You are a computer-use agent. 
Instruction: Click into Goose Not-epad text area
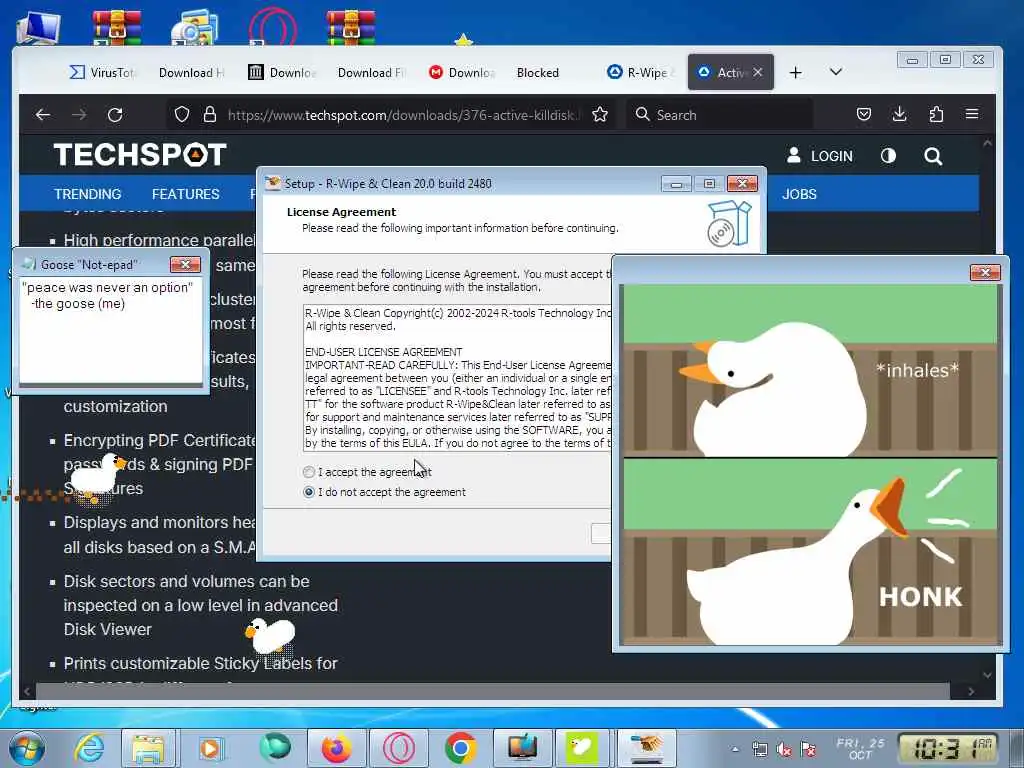click(x=111, y=330)
